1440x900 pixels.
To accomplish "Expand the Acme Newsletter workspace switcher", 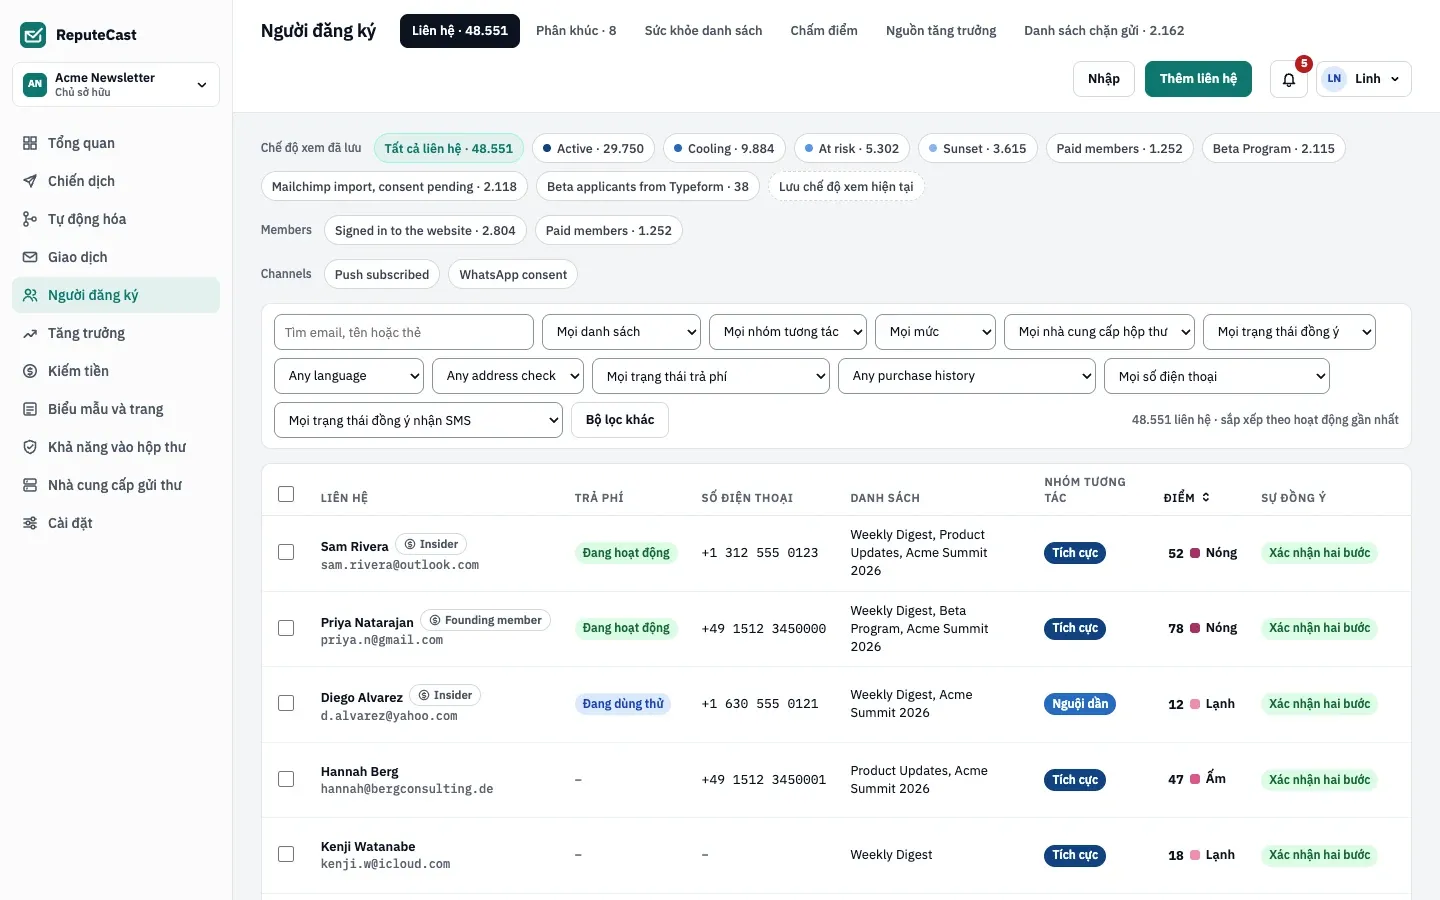I will point(116,84).
